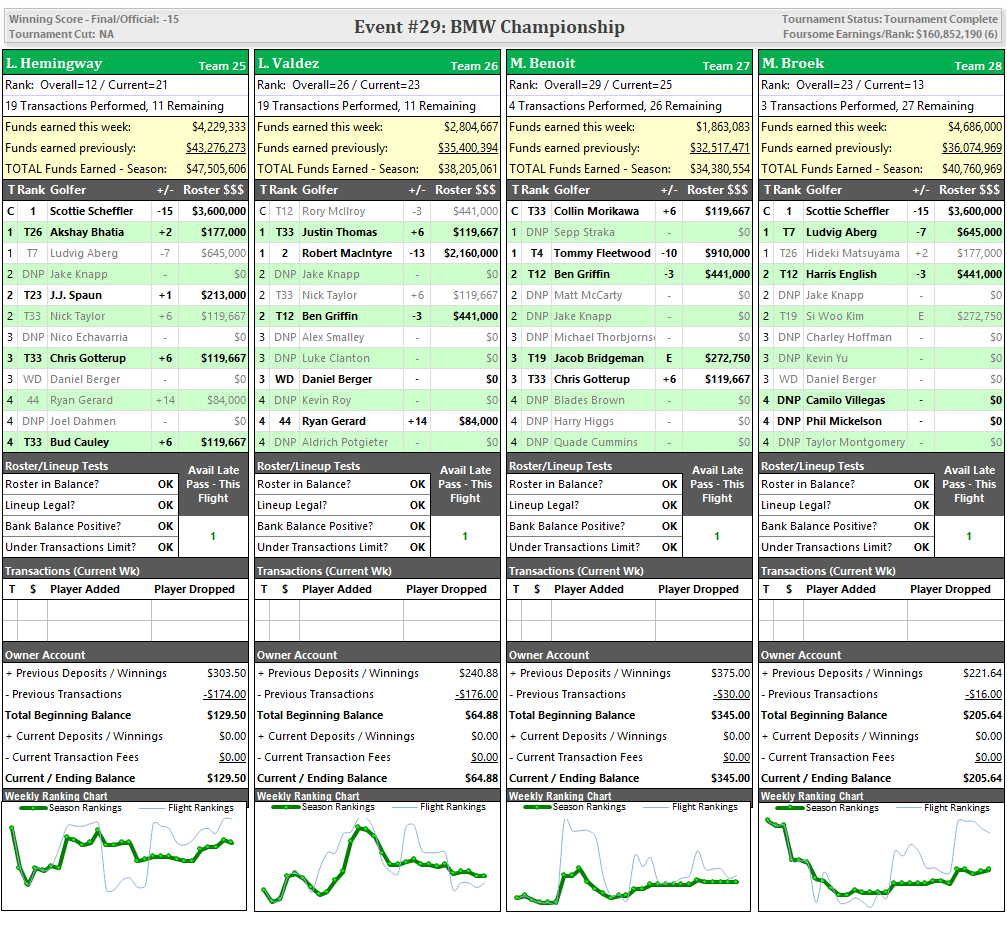1007x930 pixels.
Task: Open M. Broek's weekly ranking chart
Action: coord(881,855)
